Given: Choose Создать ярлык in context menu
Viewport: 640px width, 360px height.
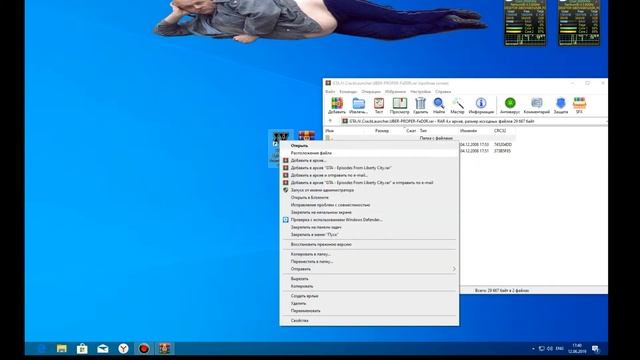Looking at the screenshot, I should coord(369,296).
